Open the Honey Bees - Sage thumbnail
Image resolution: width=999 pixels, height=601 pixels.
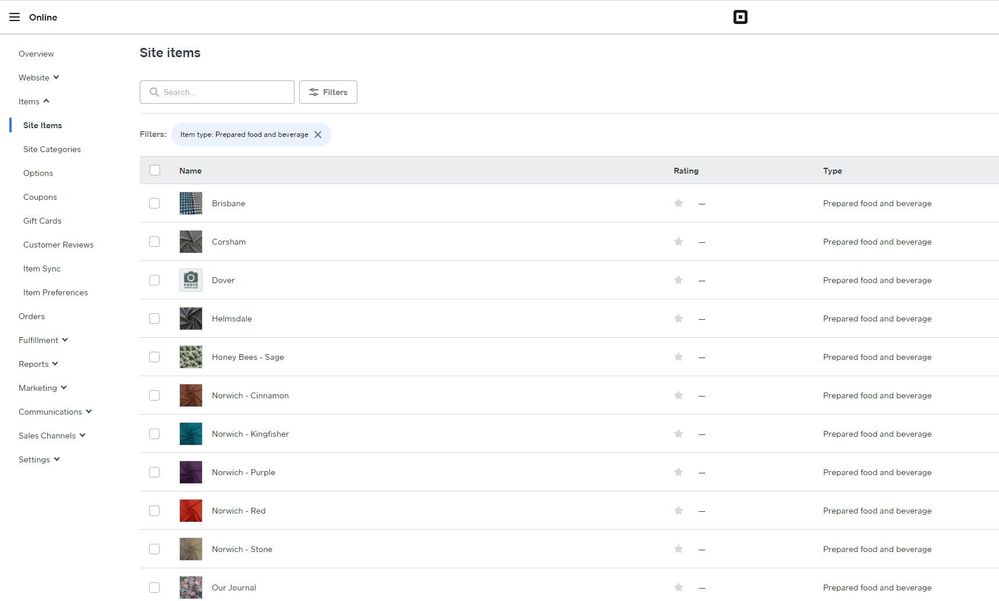coord(190,357)
